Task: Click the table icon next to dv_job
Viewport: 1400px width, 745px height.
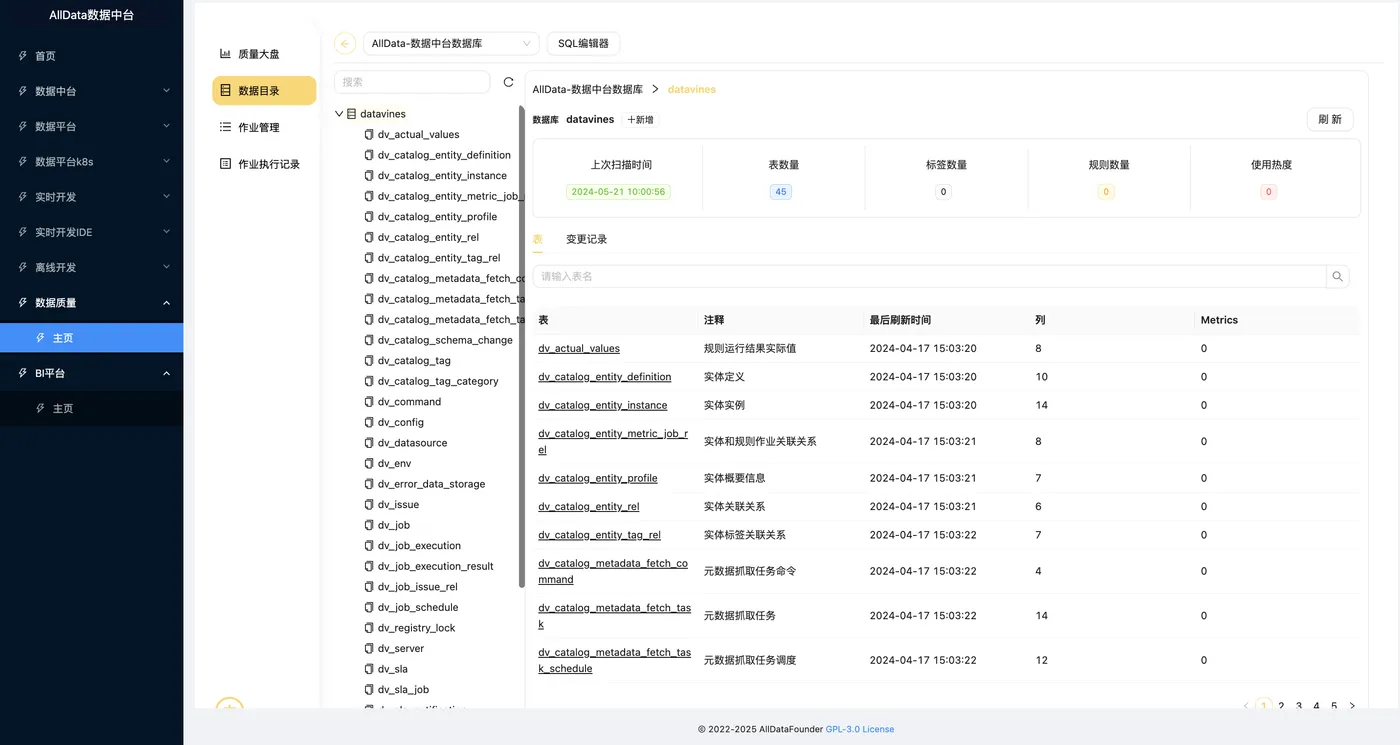Action: (369, 525)
